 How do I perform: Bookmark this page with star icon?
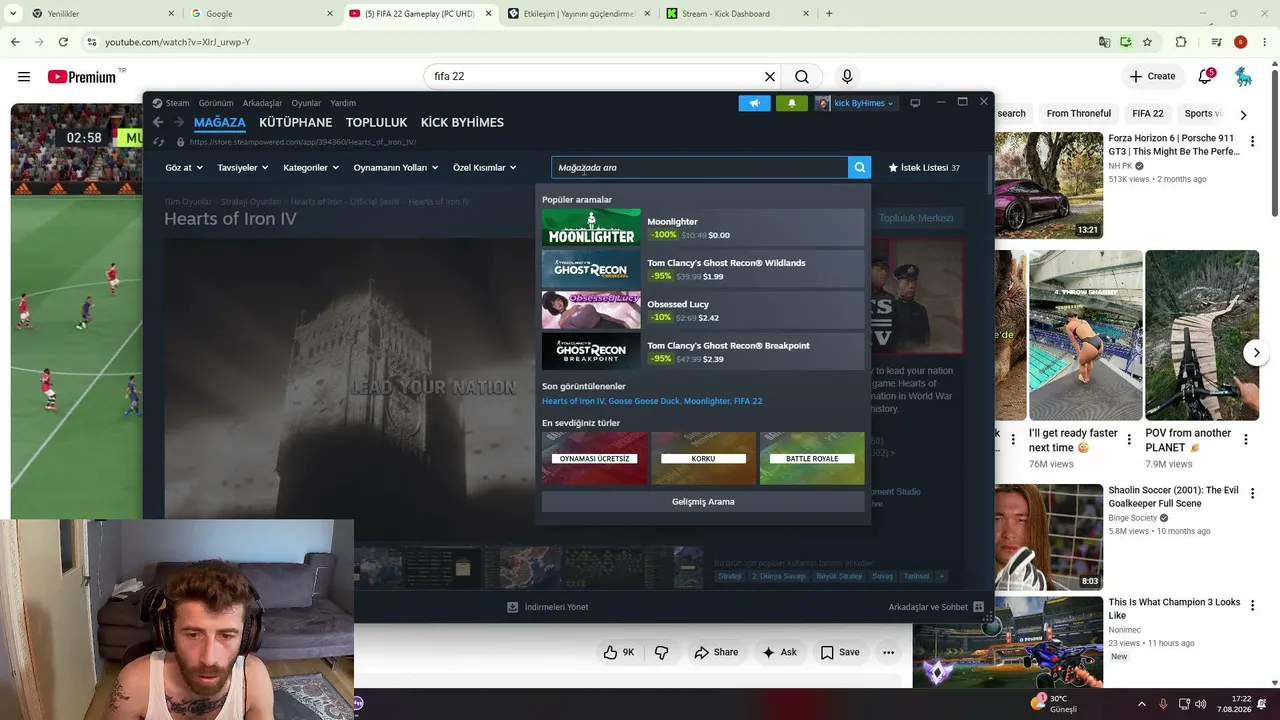tap(1147, 42)
